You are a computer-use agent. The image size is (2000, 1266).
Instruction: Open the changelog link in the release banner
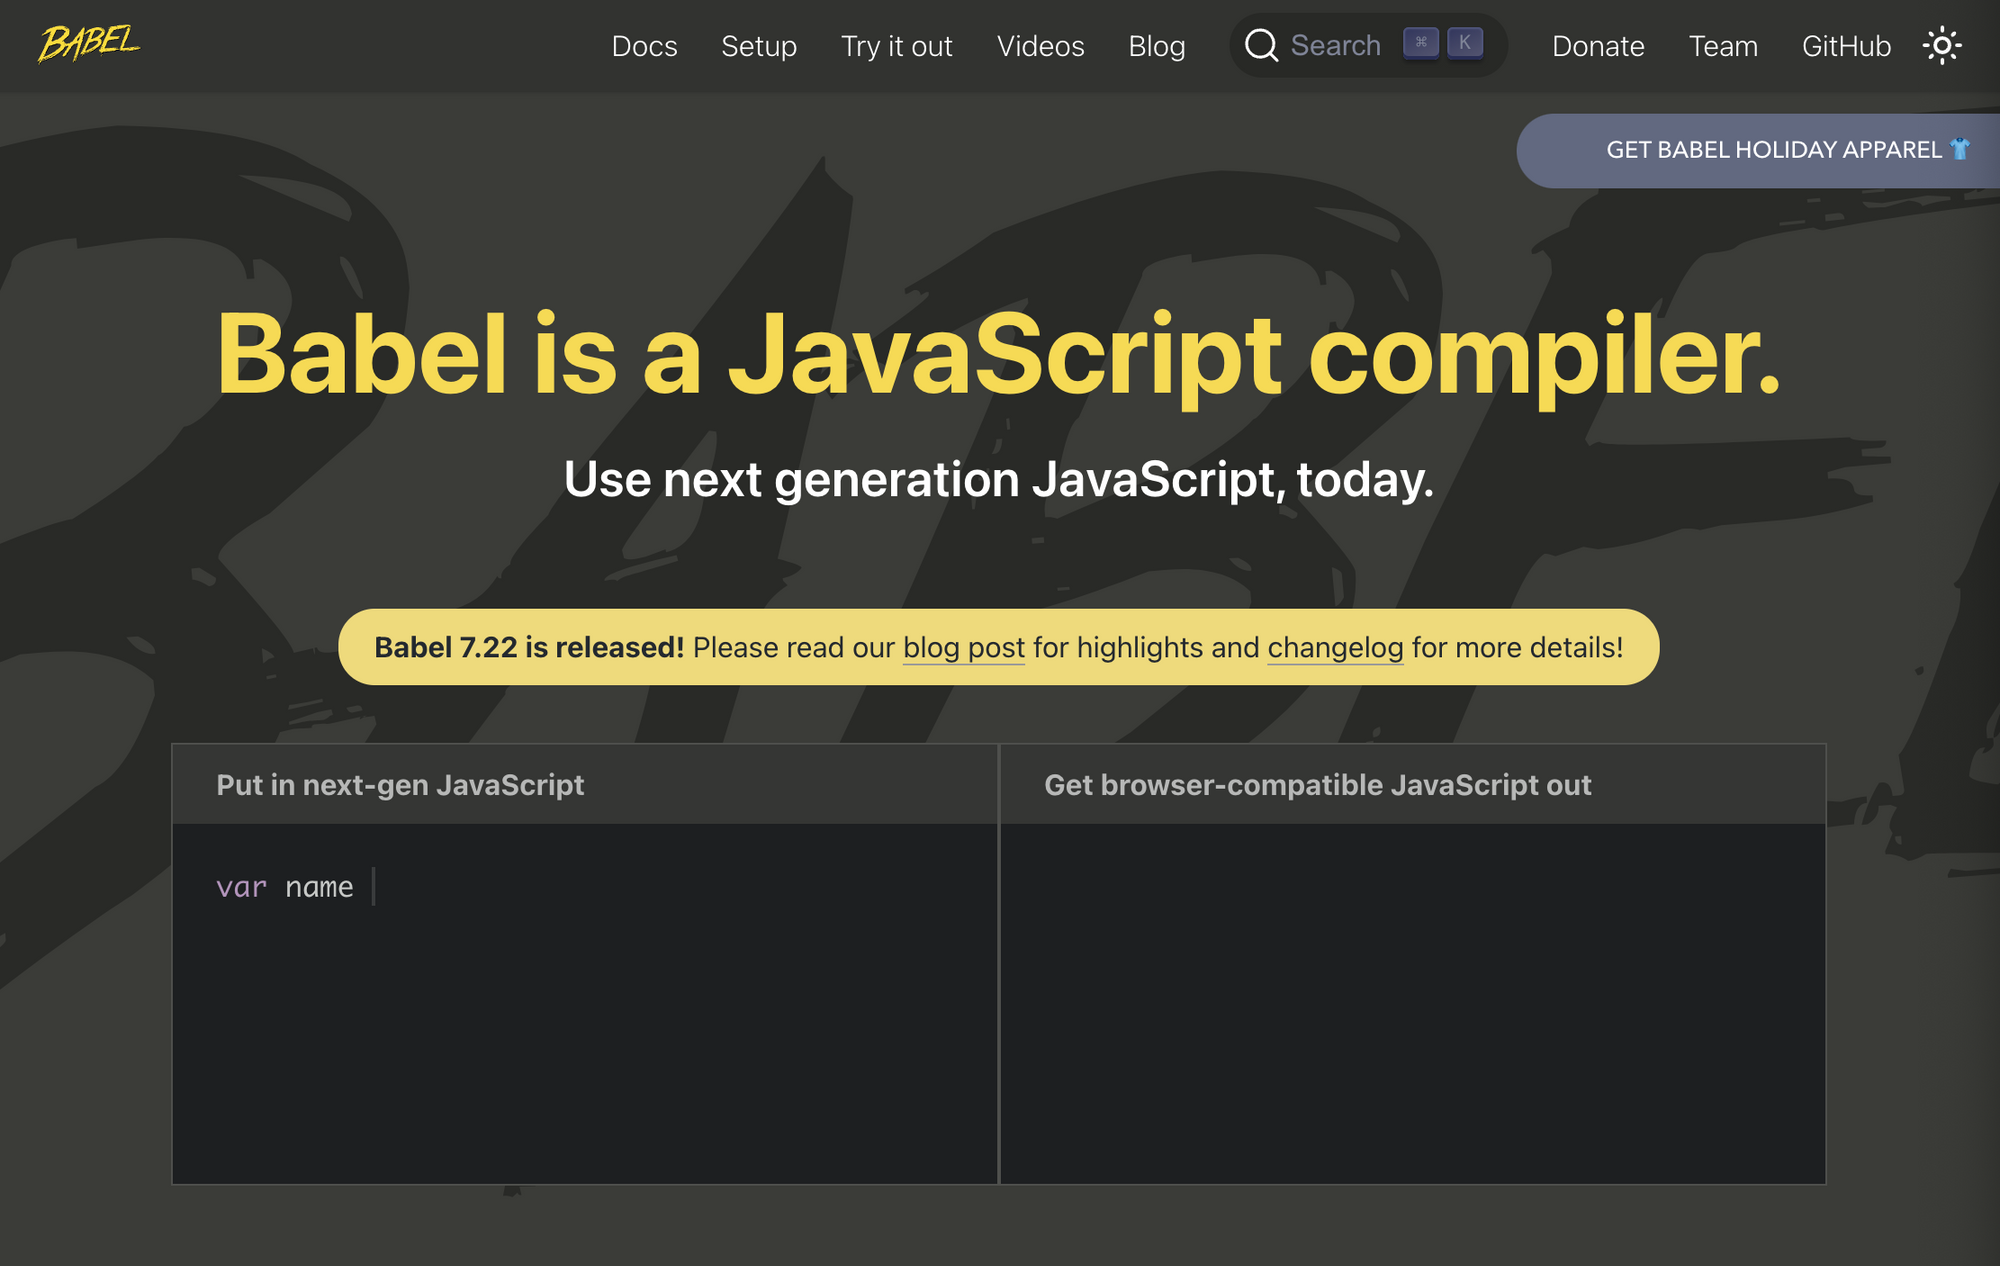(1335, 648)
